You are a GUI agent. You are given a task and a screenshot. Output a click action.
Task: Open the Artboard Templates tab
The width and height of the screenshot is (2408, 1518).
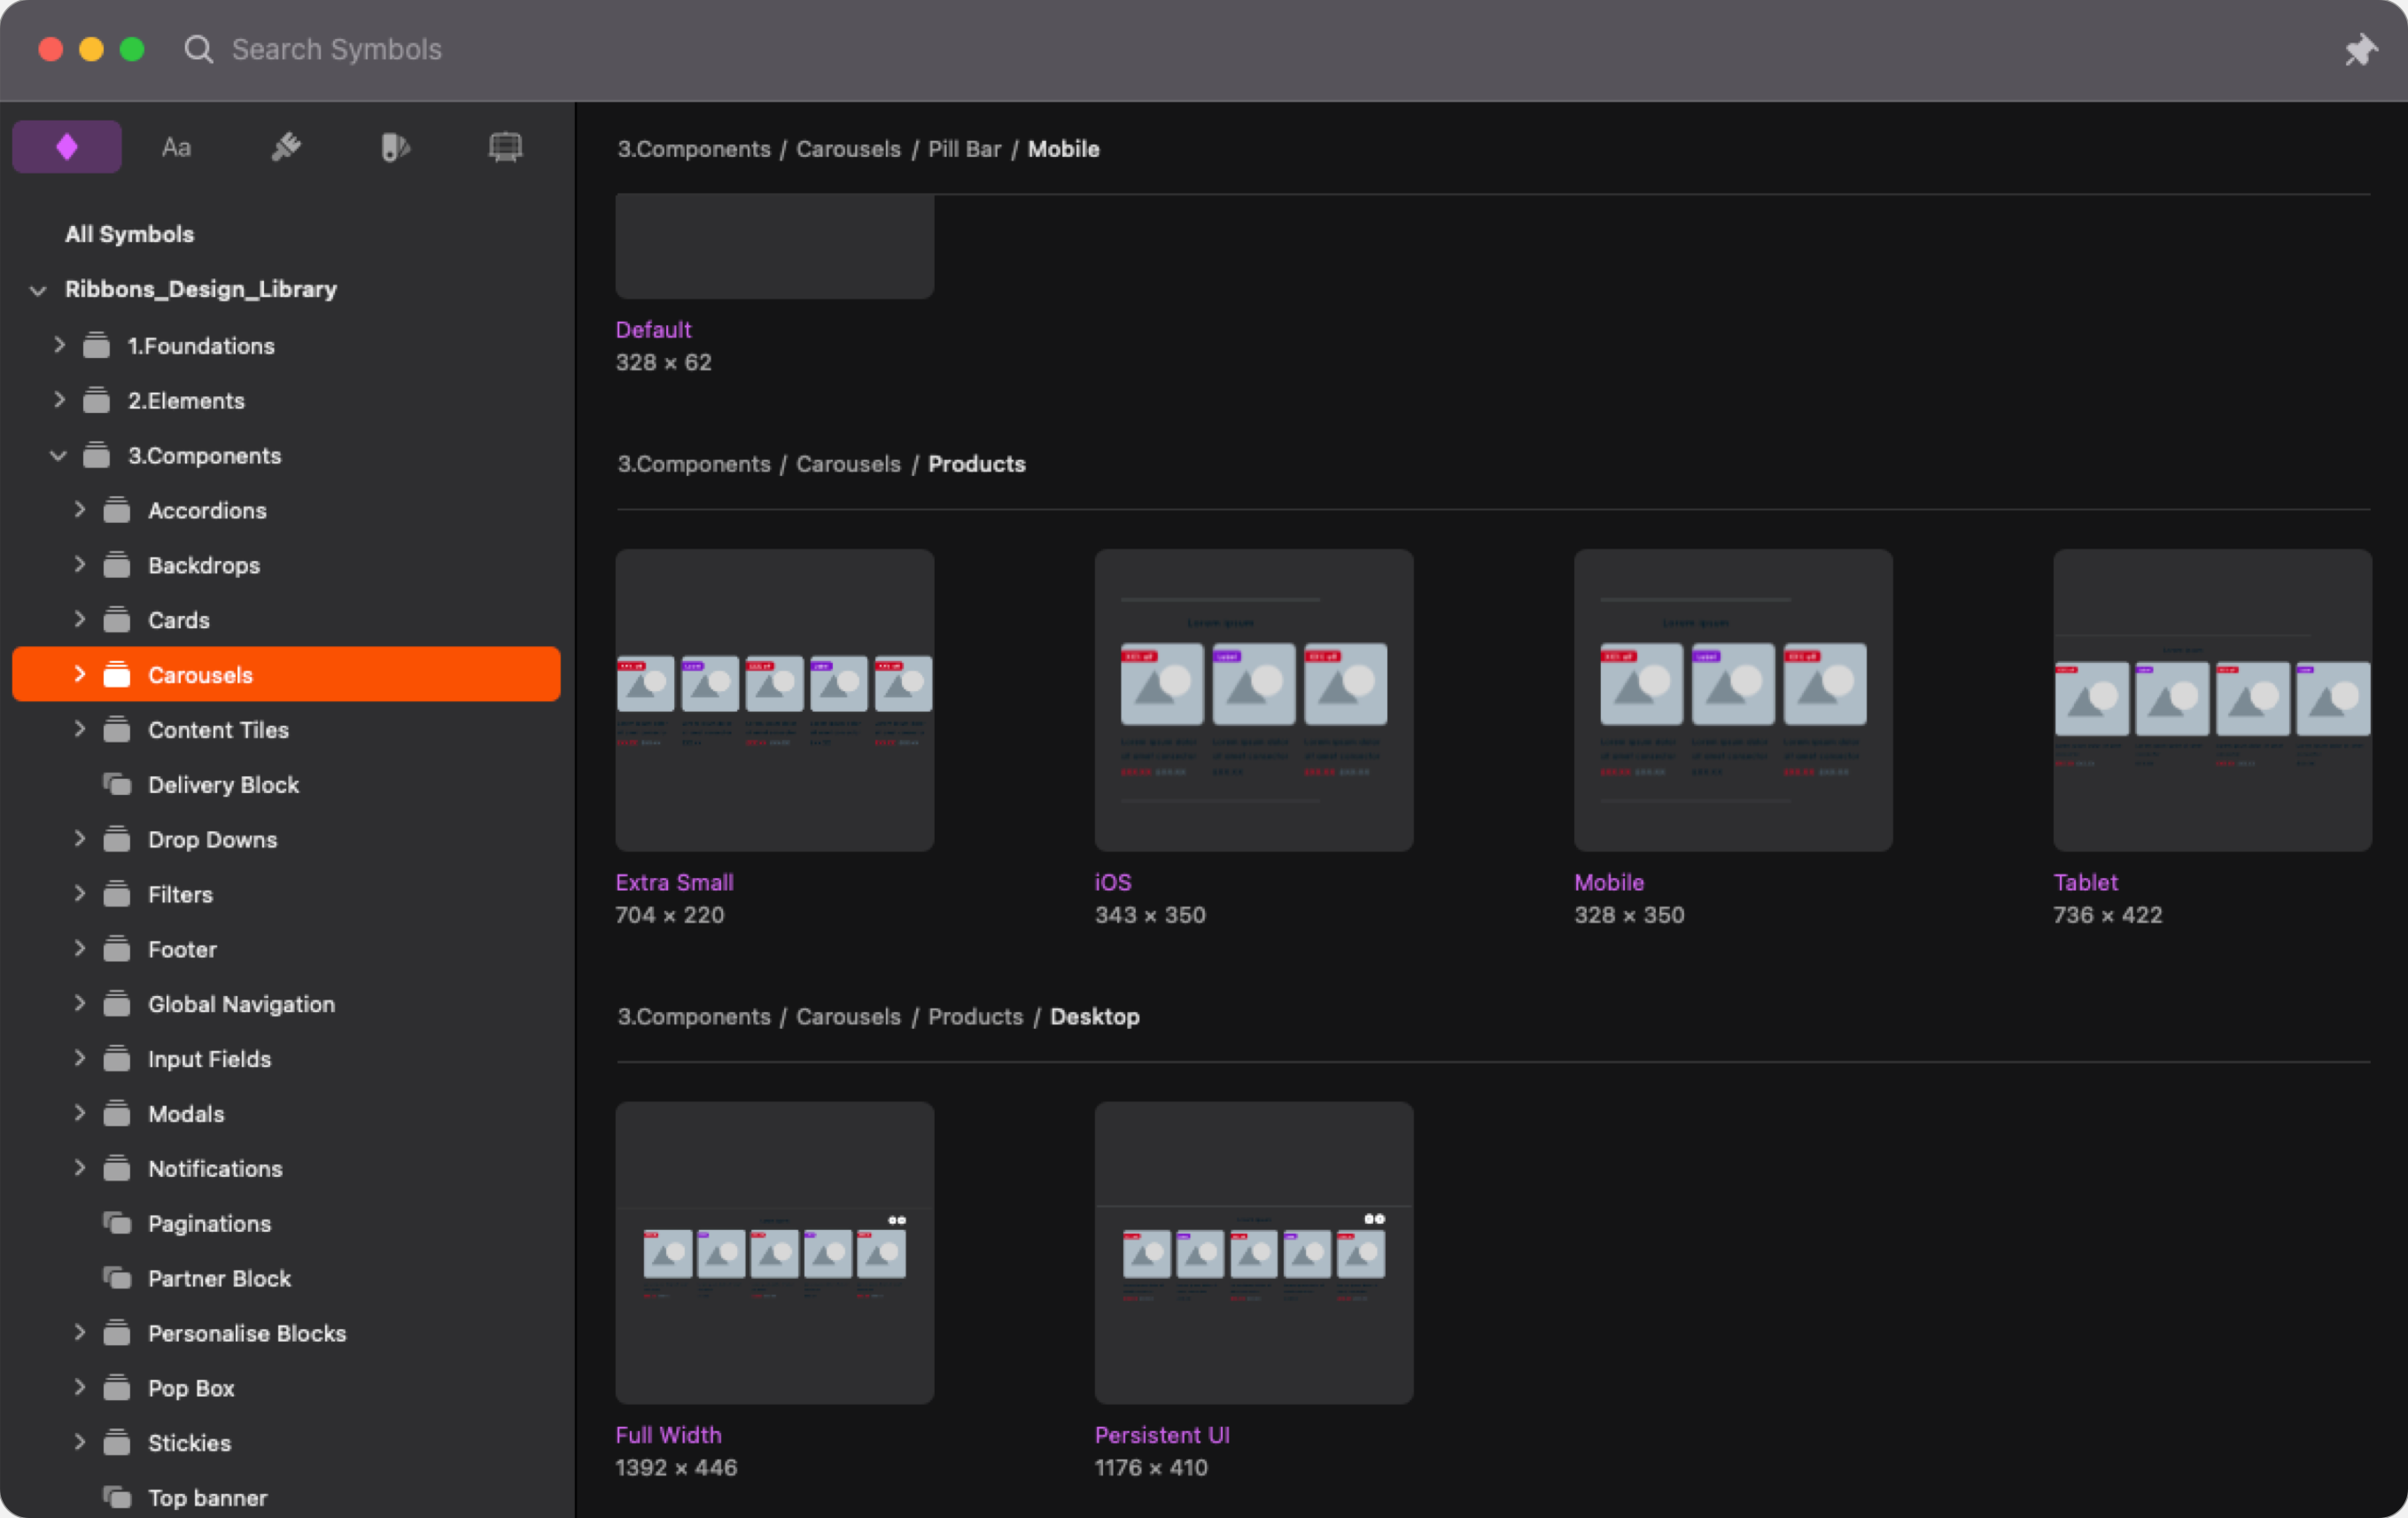505,147
